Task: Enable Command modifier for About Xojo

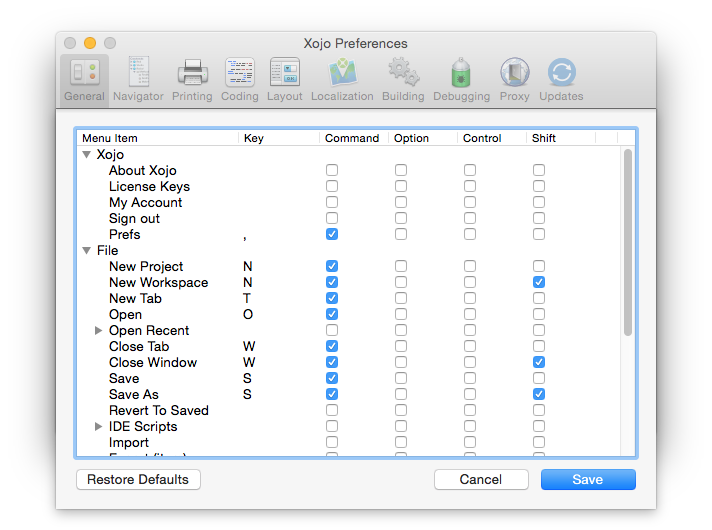Action: pyautogui.click(x=332, y=170)
